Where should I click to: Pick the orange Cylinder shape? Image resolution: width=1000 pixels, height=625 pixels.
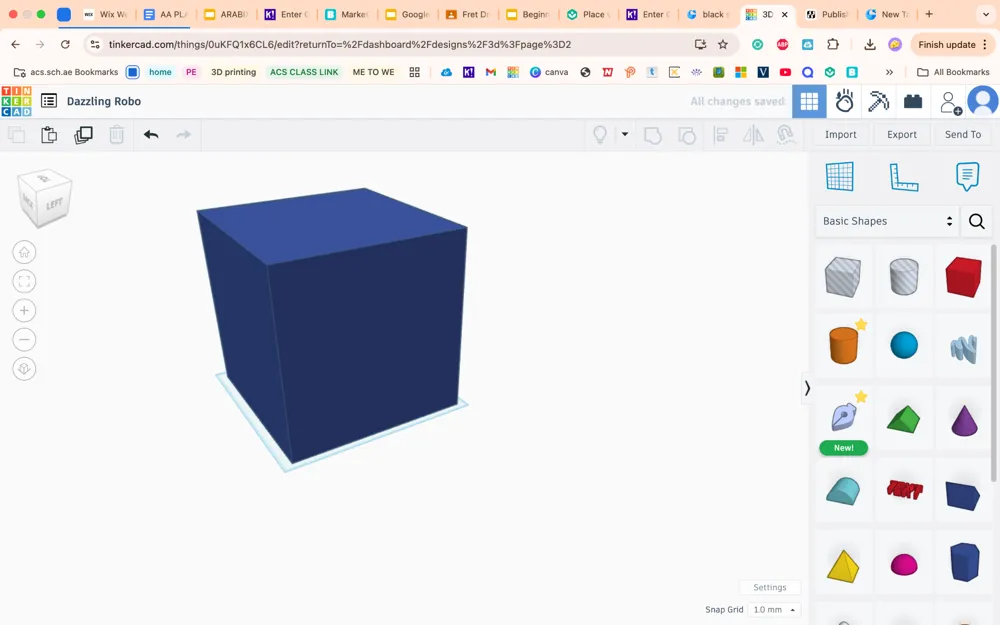coord(844,345)
